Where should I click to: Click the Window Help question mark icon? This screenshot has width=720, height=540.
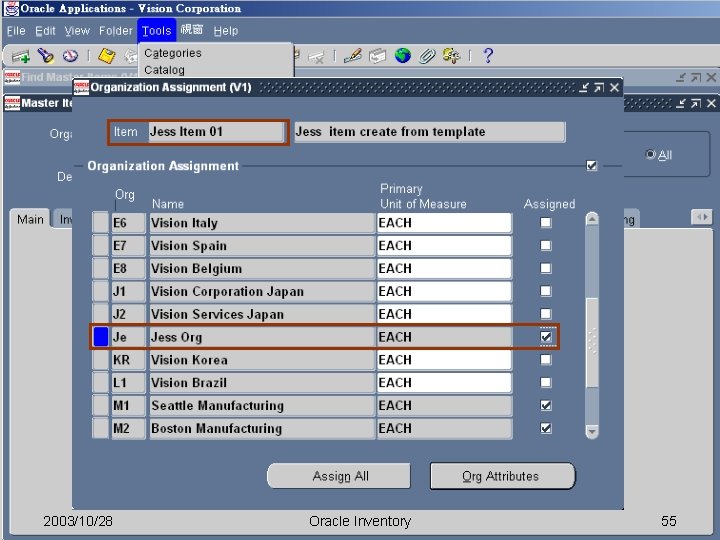488,56
